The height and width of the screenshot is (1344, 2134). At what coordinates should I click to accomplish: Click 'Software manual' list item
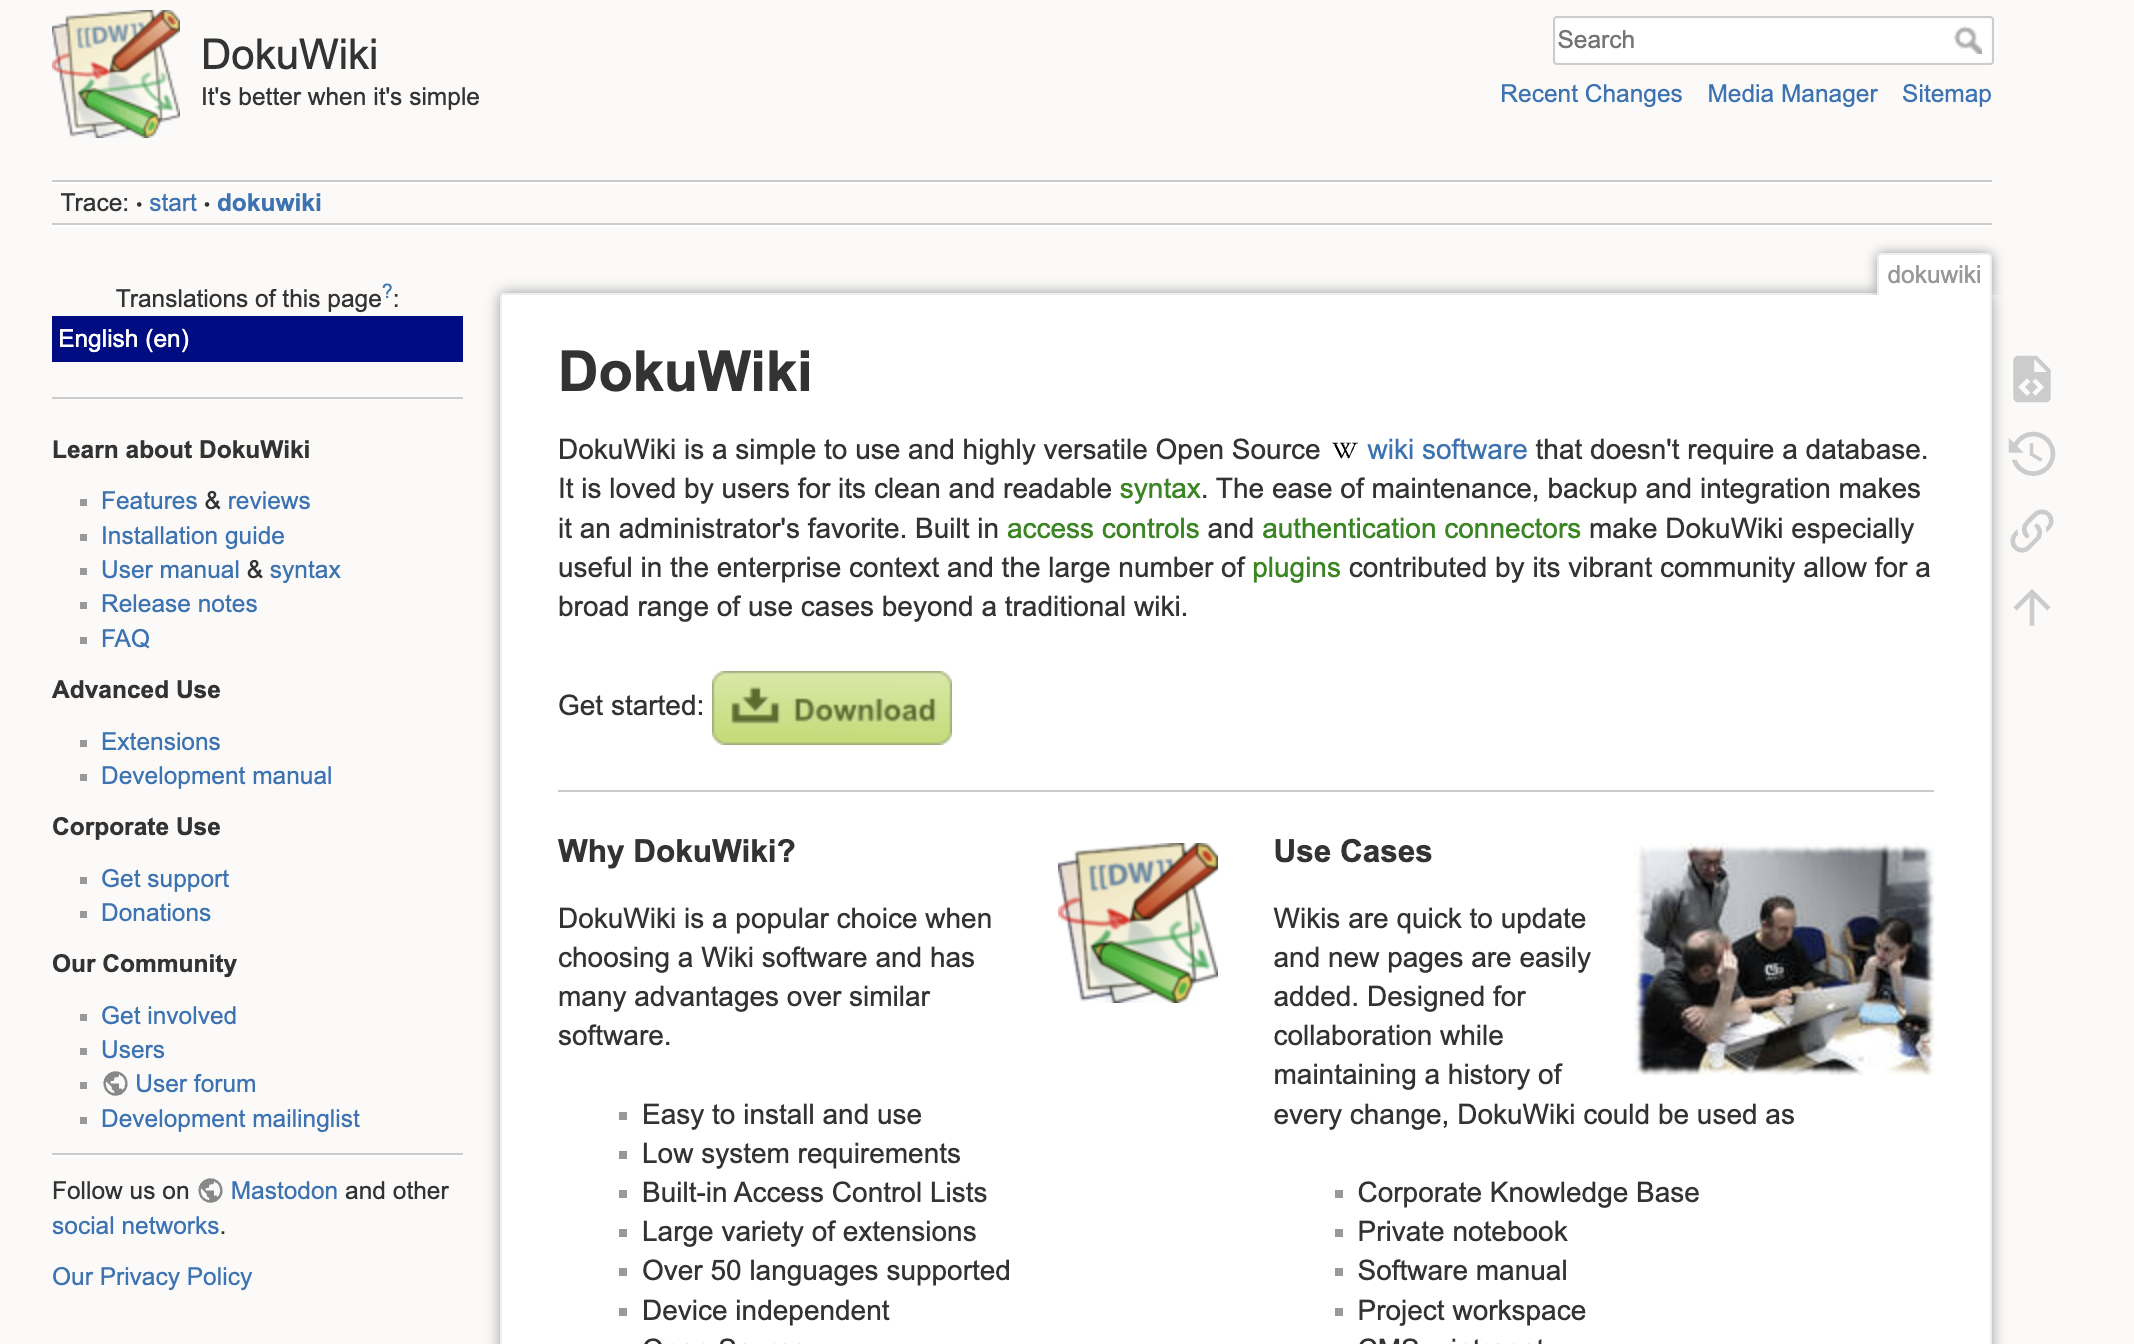pos(1462,1271)
